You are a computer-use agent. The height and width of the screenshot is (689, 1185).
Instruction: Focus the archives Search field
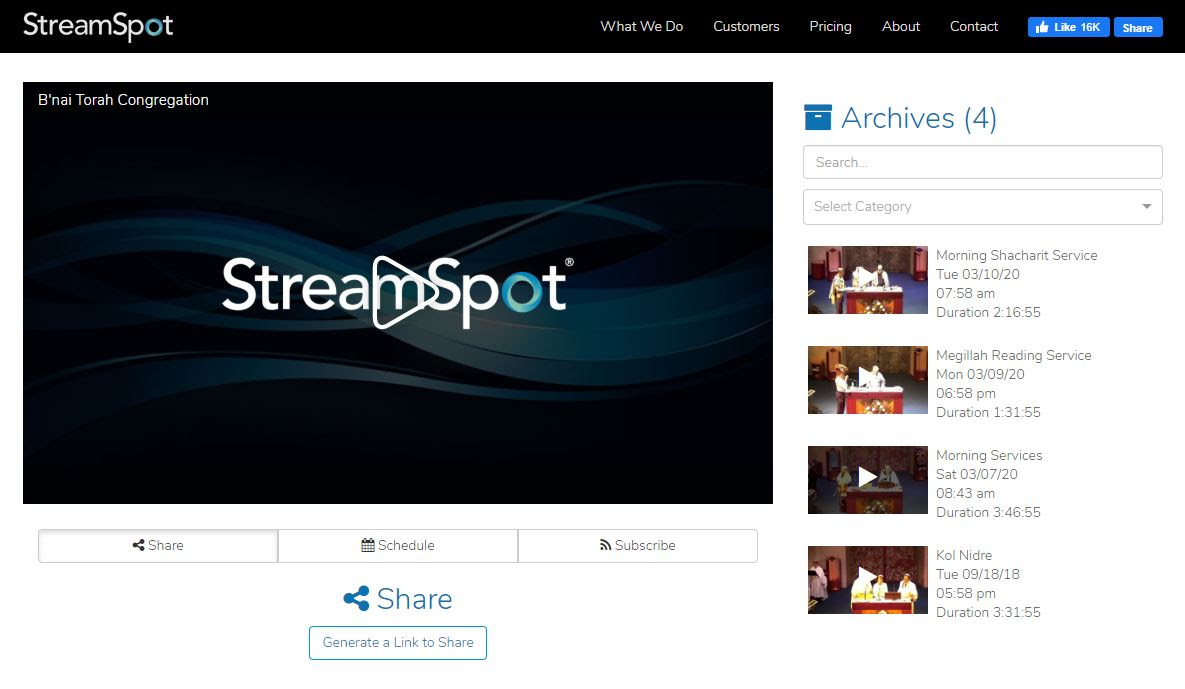pos(982,162)
